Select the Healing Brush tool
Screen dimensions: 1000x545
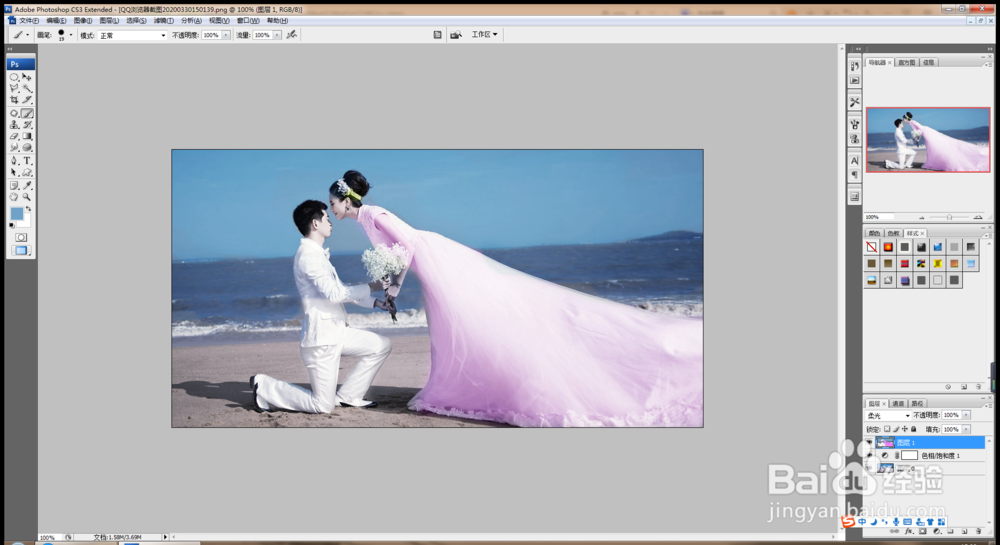click(14, 113)
